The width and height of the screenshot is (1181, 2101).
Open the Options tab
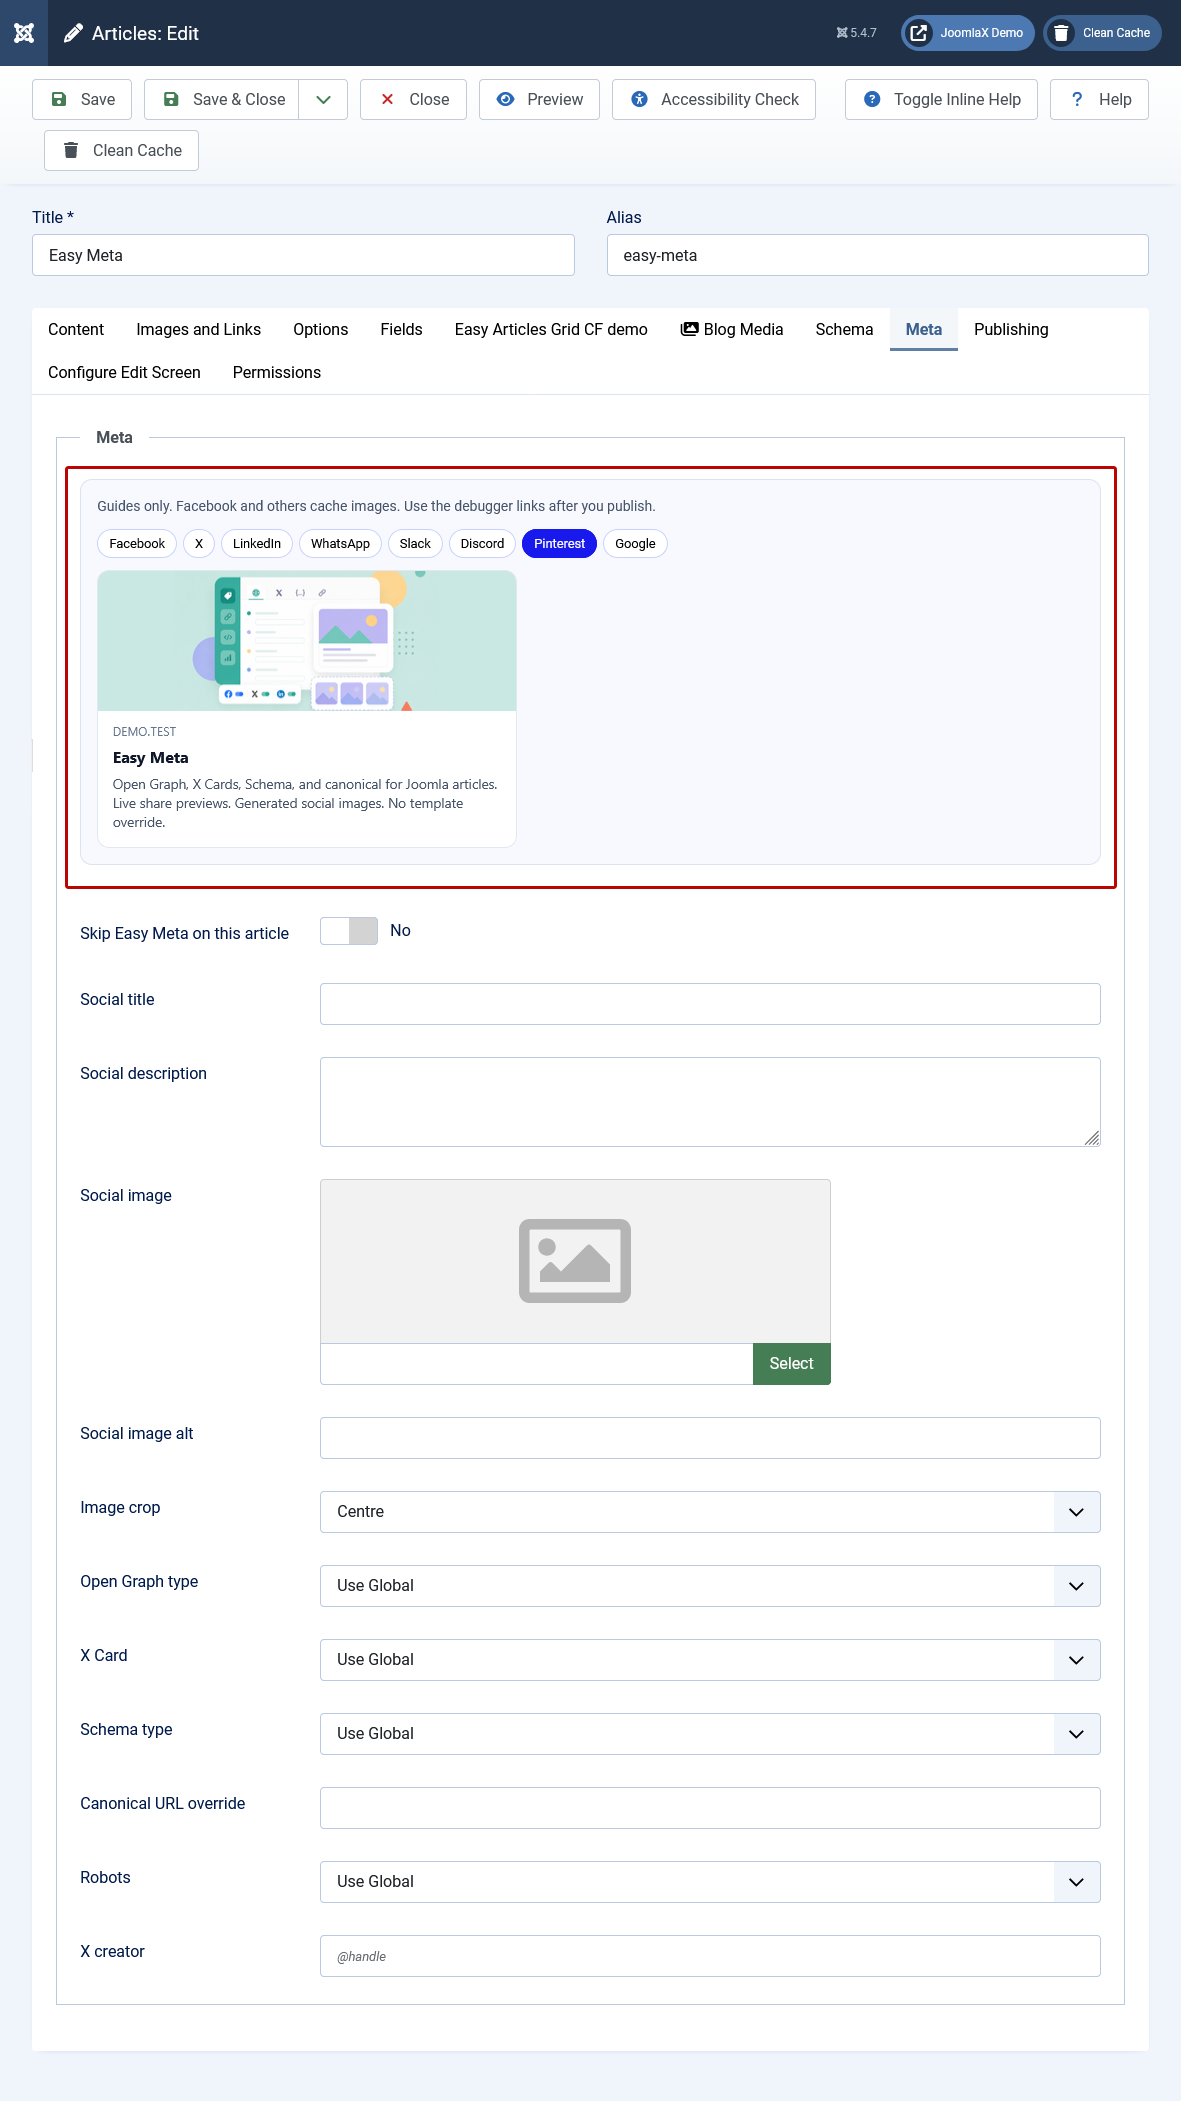point(320,330)
